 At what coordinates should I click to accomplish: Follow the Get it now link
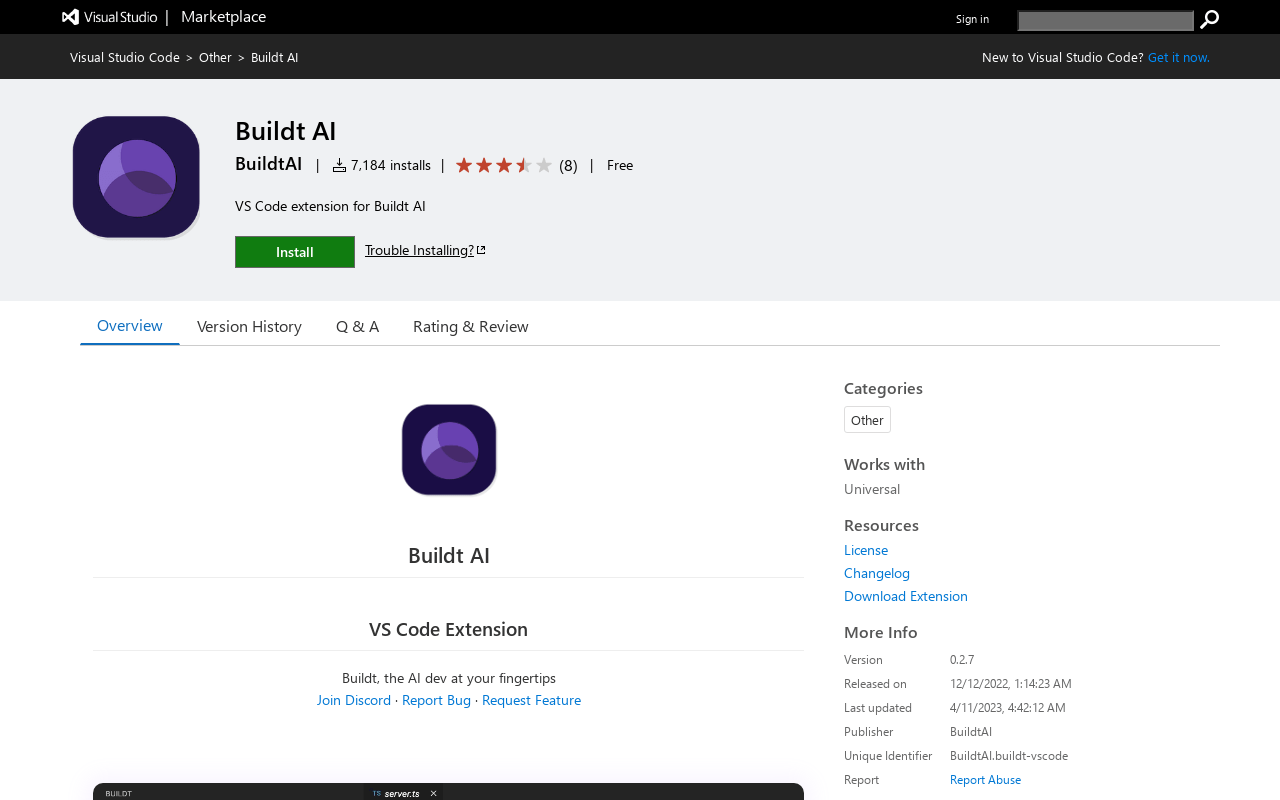(1178, 57)
